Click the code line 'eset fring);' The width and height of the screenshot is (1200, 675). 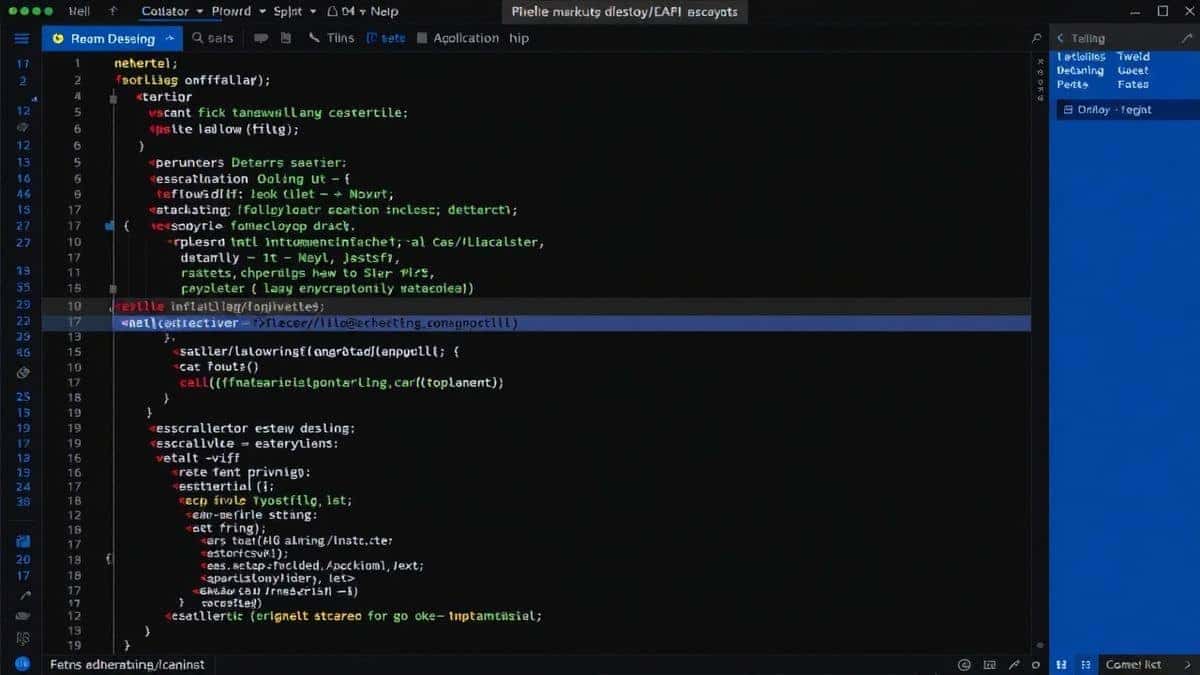227,527
